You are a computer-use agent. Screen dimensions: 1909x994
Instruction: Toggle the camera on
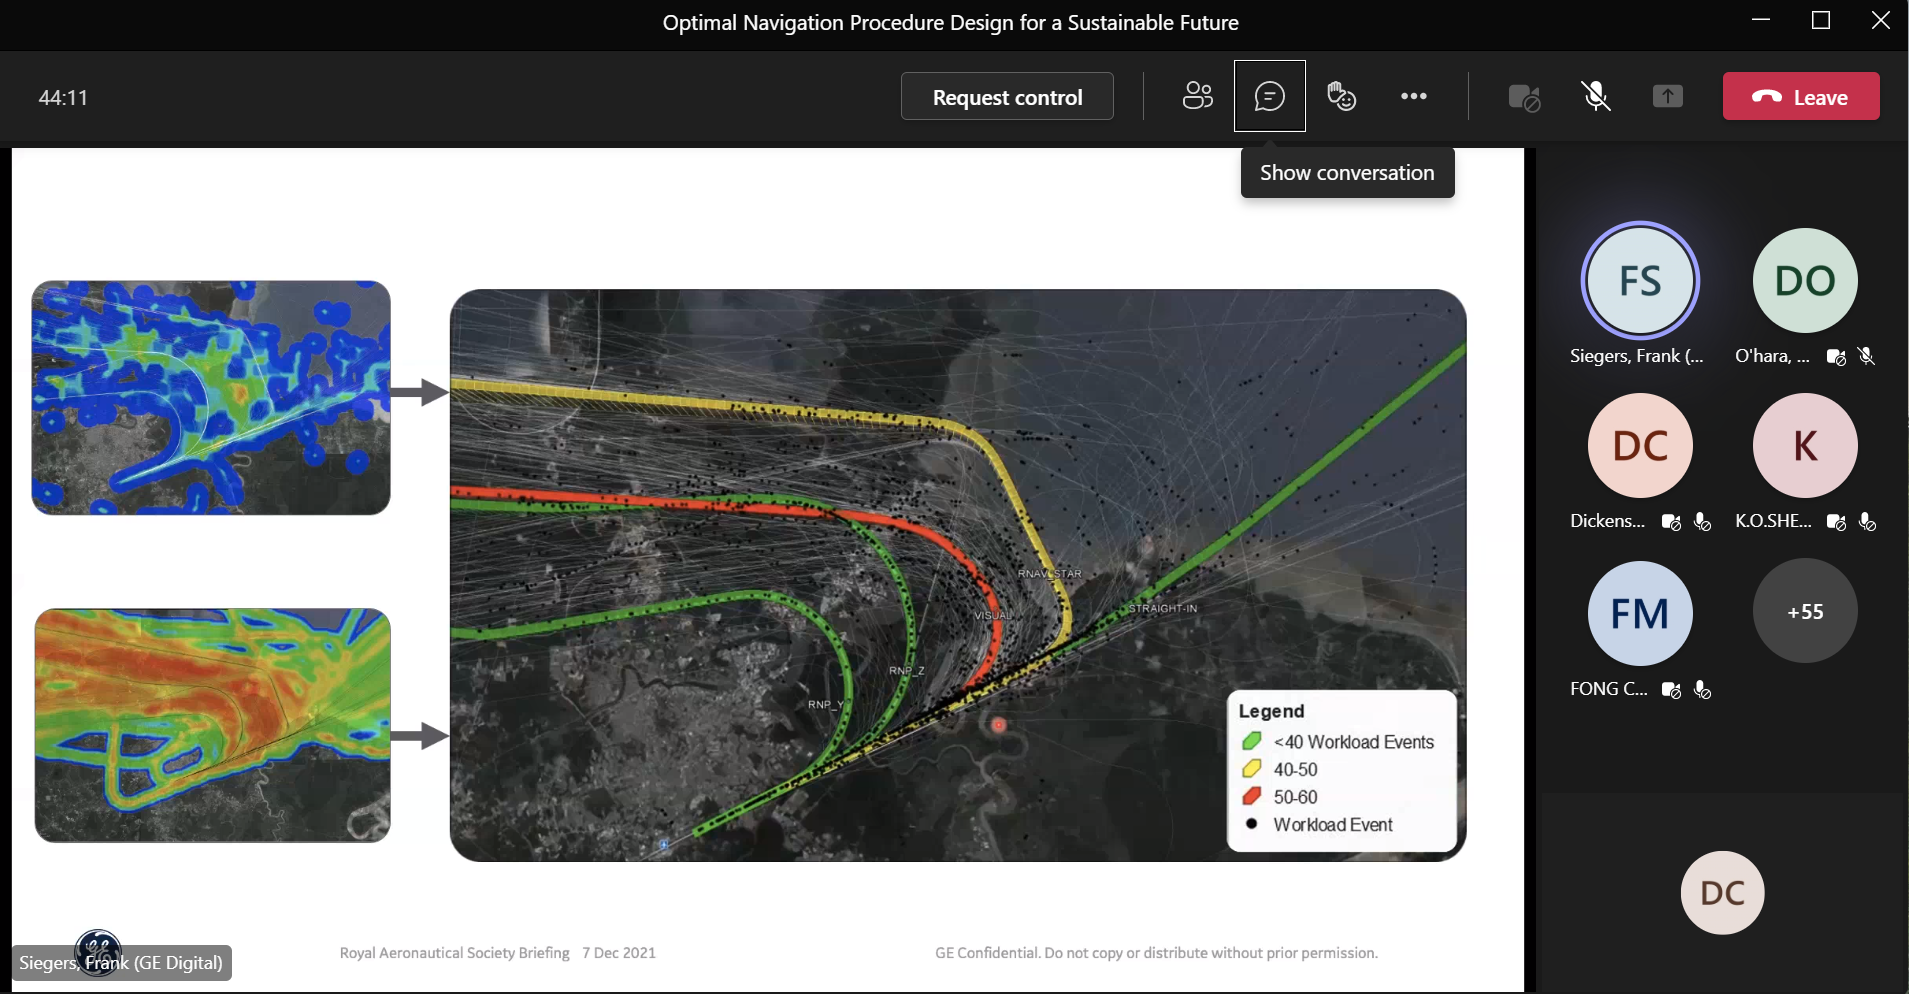[x=1524, y=97]
